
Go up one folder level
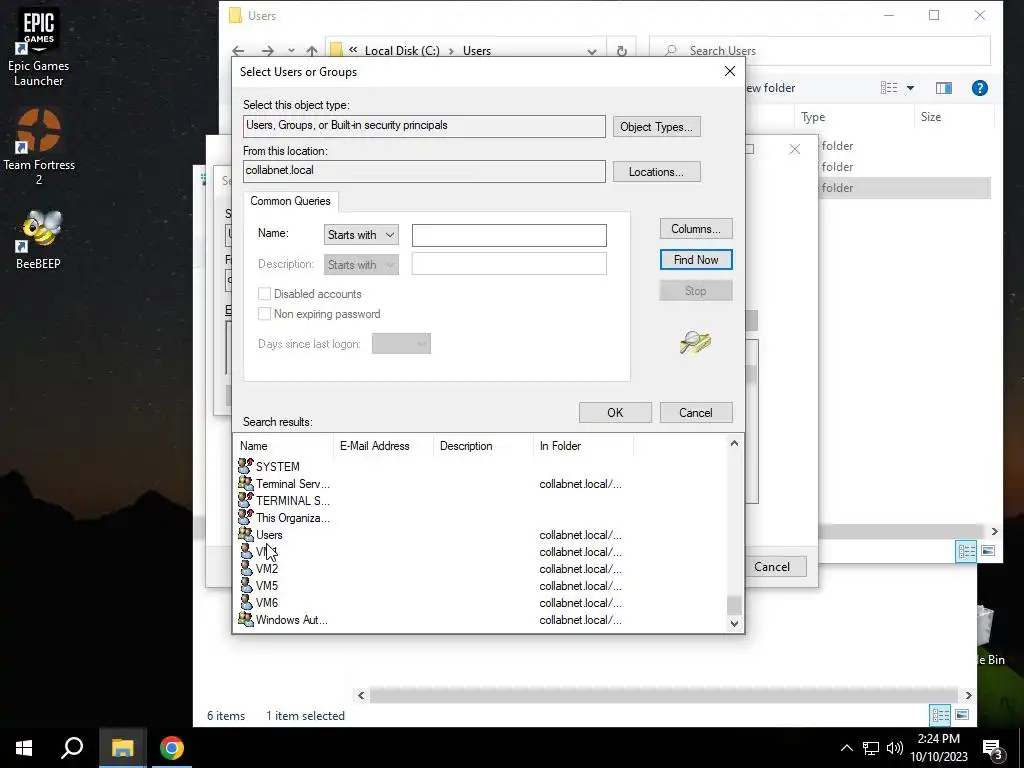[312, 50]
